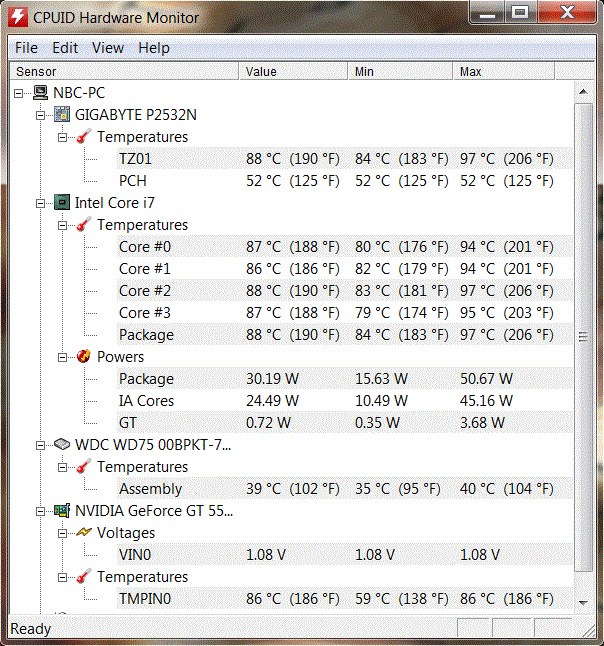604x646 pixels.
Task: Collapse Temperatures under GIGABYTE P2532N
Action: pos(62,137)
